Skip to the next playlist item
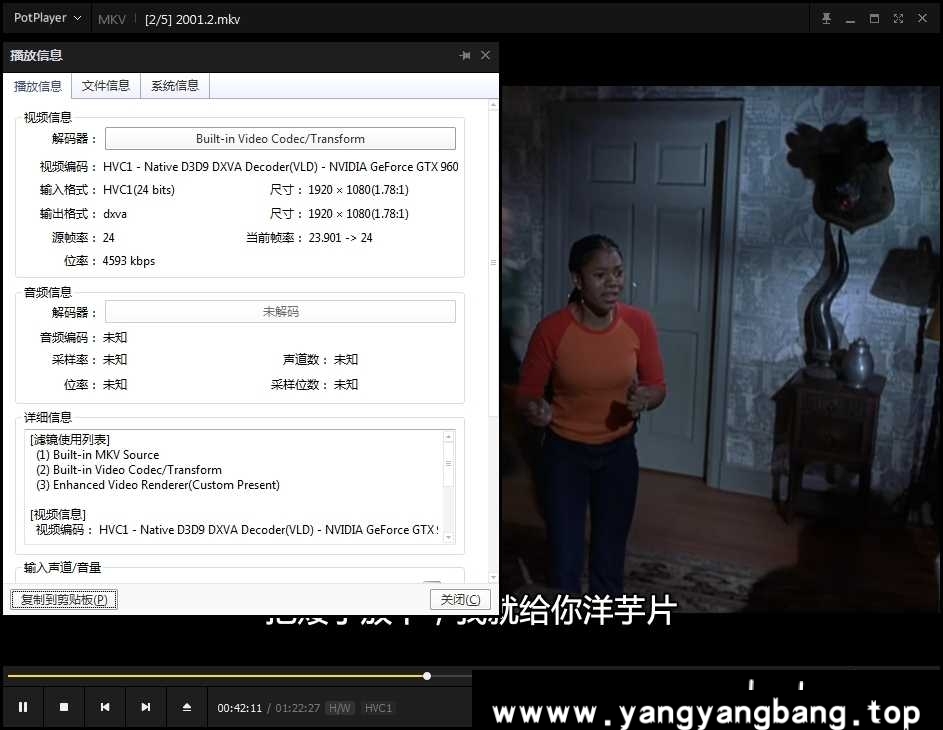The image size is (943, 730). (x=145, y=707)
